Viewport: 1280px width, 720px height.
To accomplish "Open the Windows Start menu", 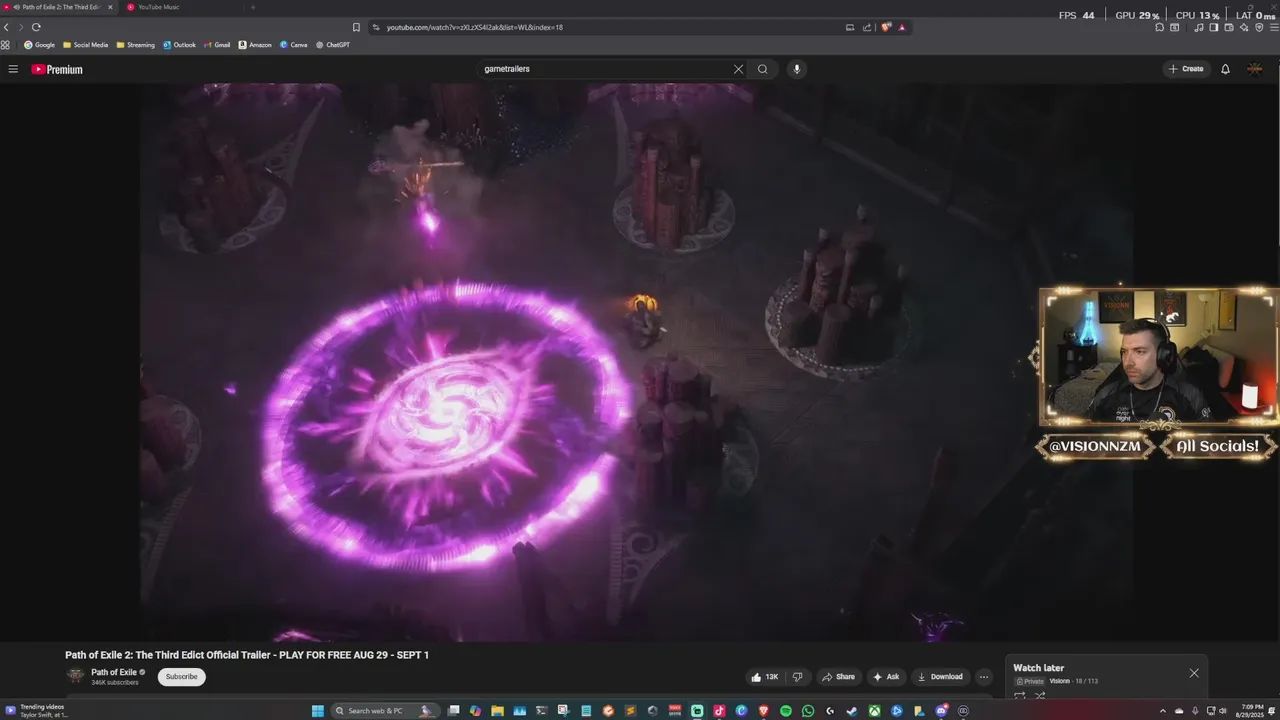I will tap(317, 711).
